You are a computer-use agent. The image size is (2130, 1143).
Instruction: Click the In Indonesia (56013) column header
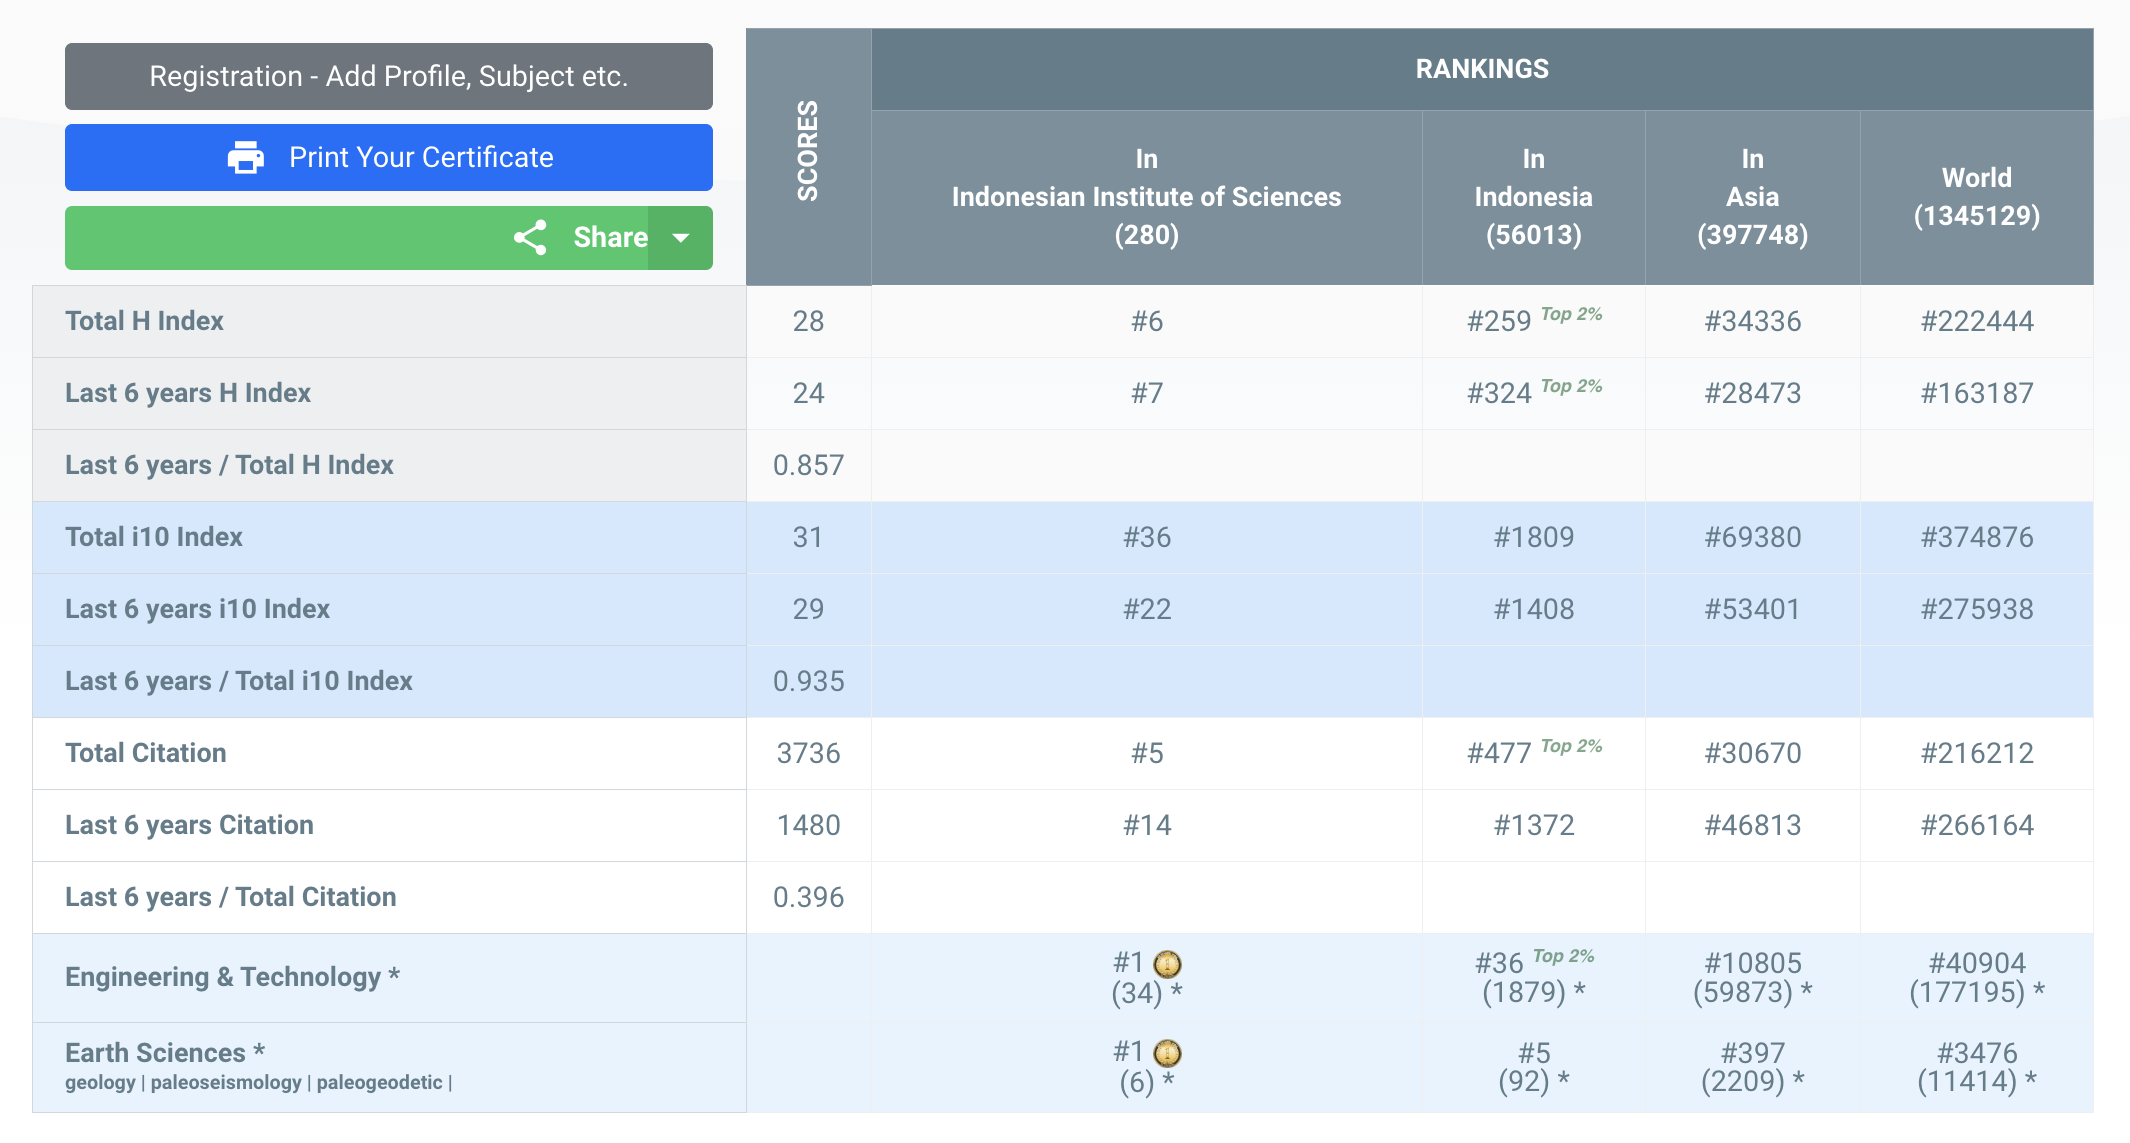tap(1534, 197)
